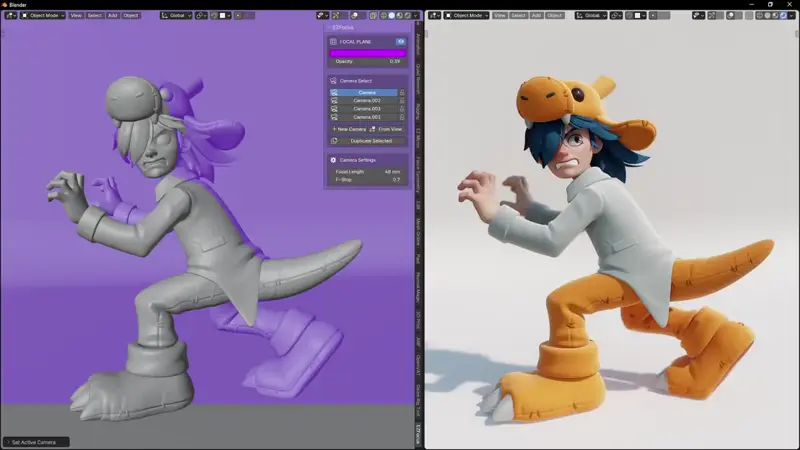Toggle snapping magnet in left viewport

[x=214, y=15]
